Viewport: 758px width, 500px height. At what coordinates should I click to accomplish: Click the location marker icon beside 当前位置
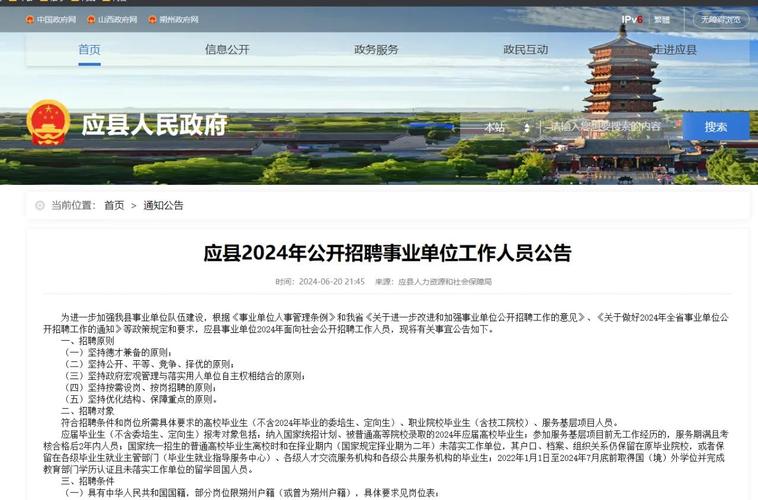(40, 206)
